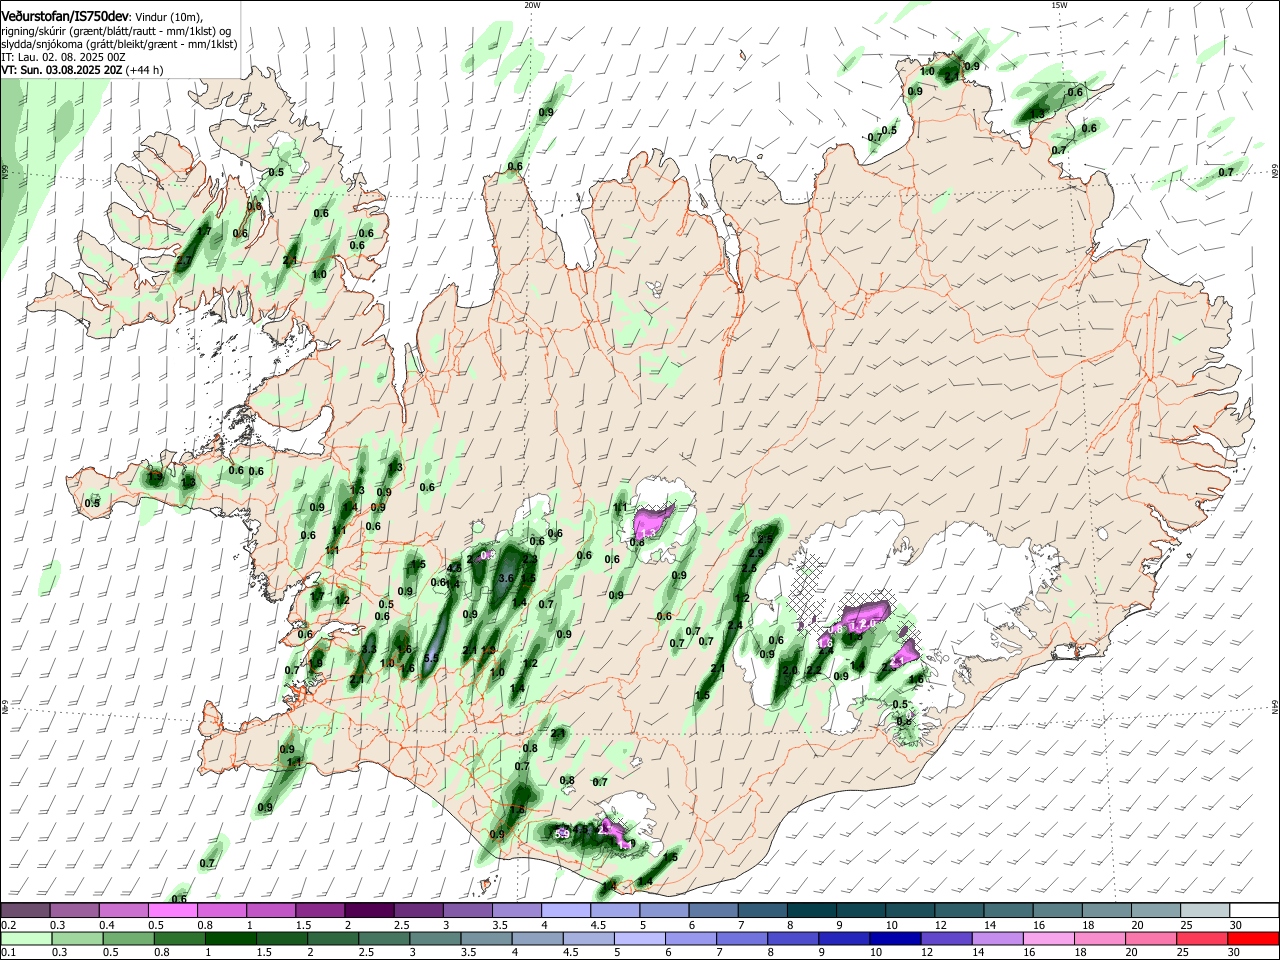Click the '20W' longitude label at the top edge

[532, 5]
